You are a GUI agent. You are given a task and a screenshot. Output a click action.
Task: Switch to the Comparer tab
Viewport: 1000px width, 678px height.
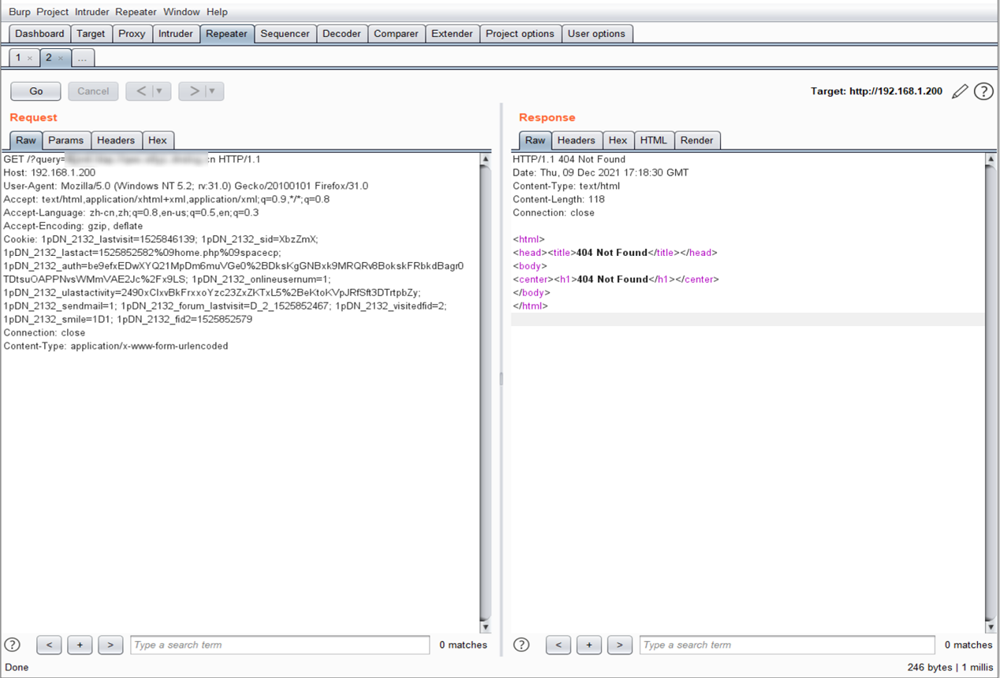coord(396,34)
